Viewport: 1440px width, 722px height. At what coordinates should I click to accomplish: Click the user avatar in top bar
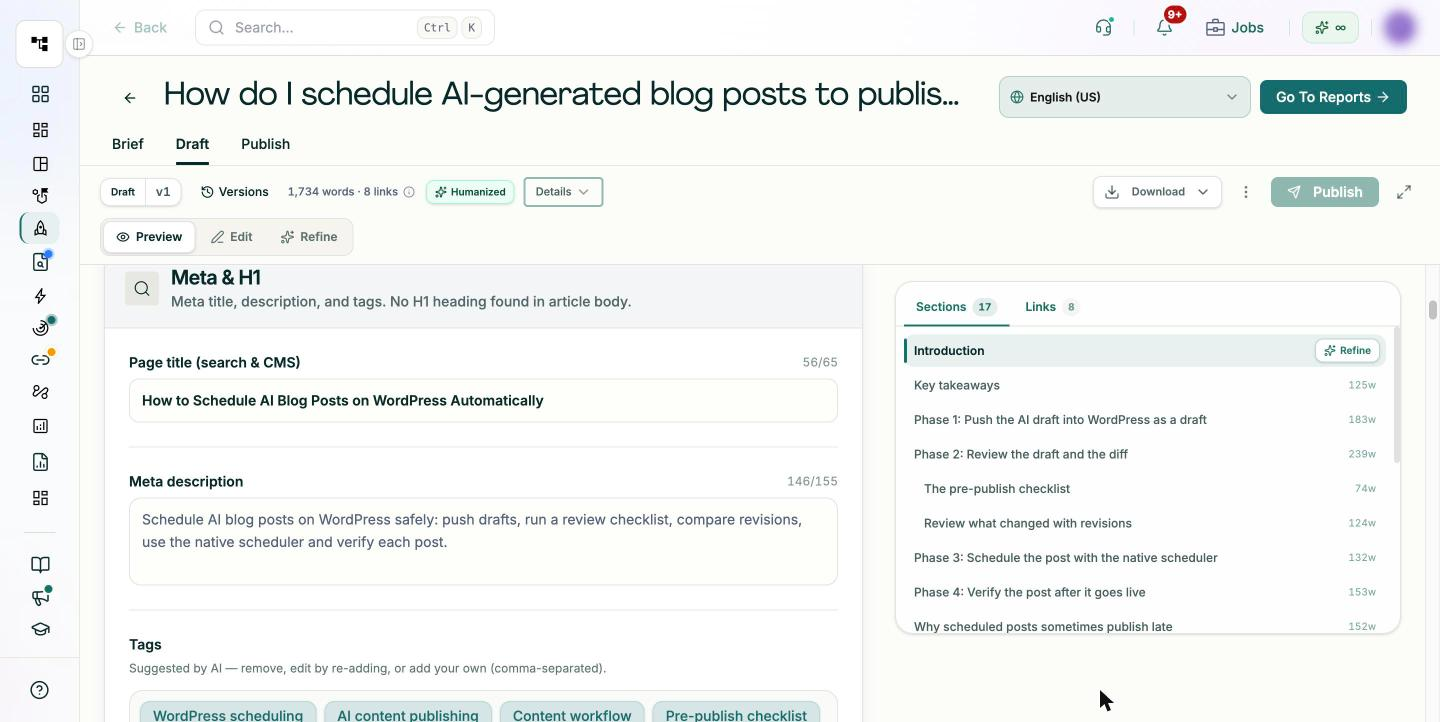click(1400, 27)
